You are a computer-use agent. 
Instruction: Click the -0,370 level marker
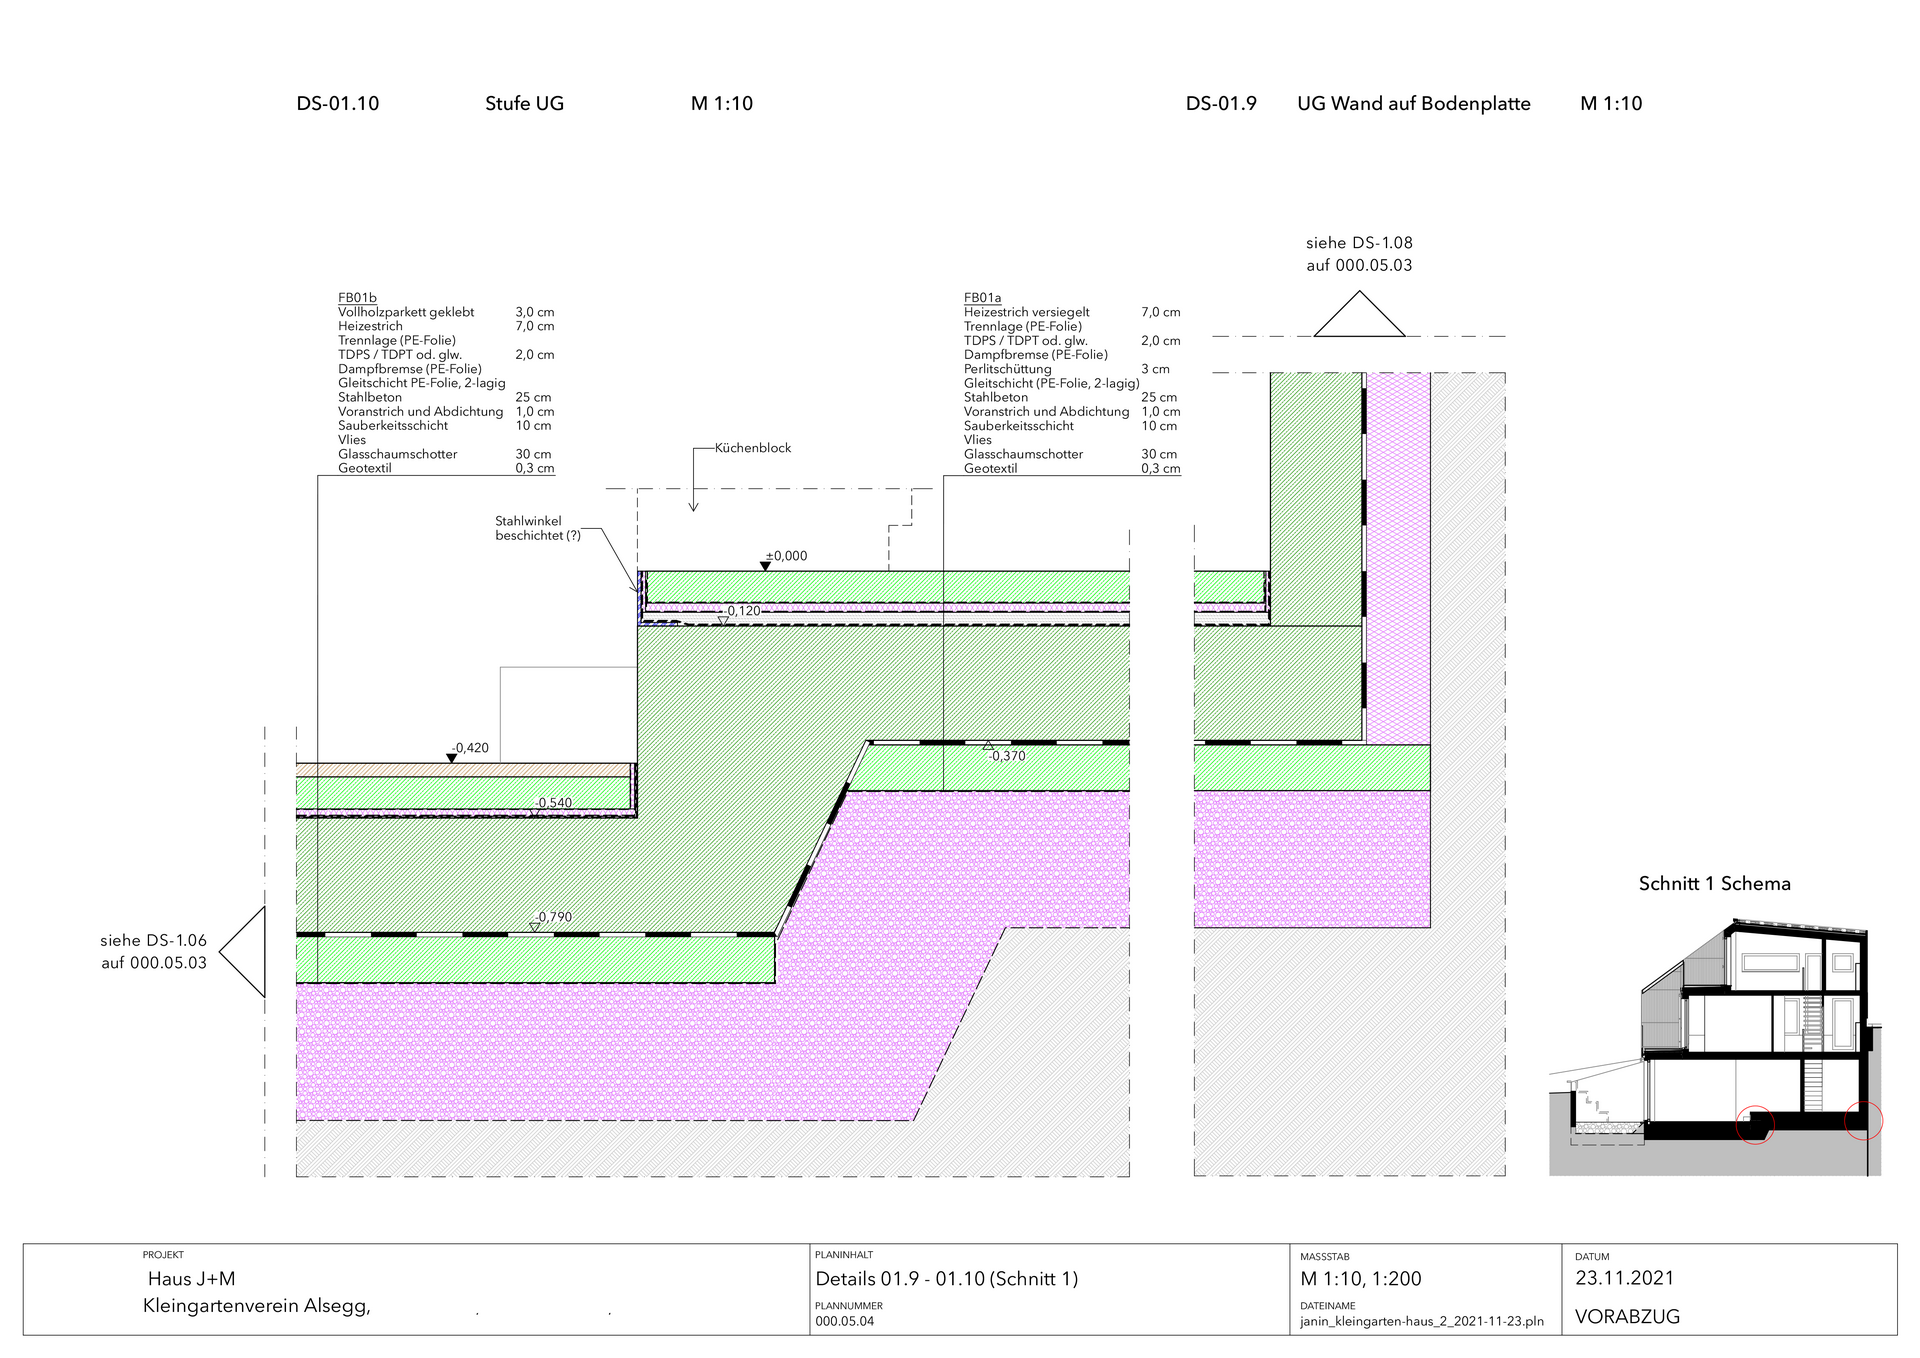[x=988, y=745]
